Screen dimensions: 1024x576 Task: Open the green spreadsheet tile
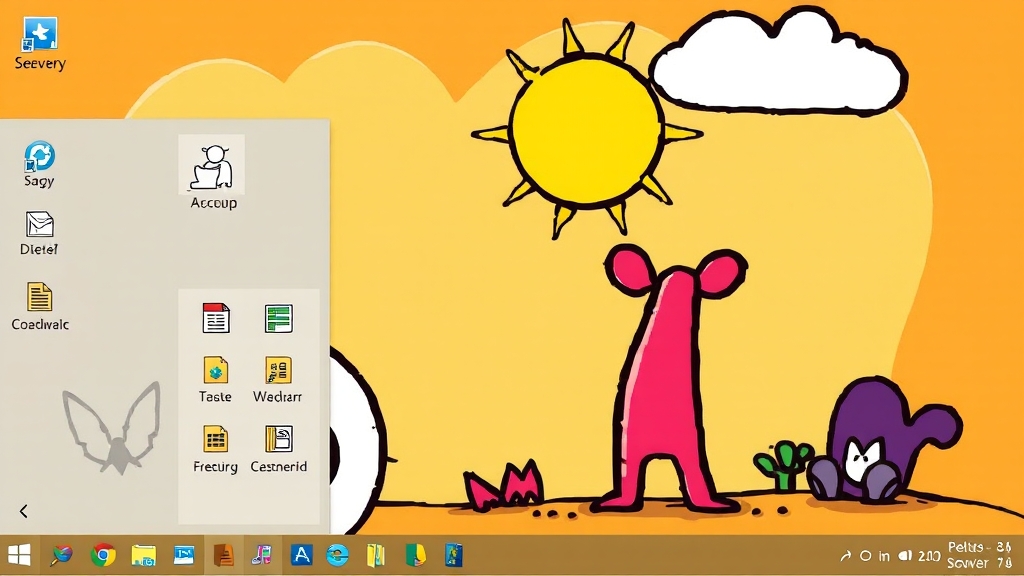[x=278, y=318]
